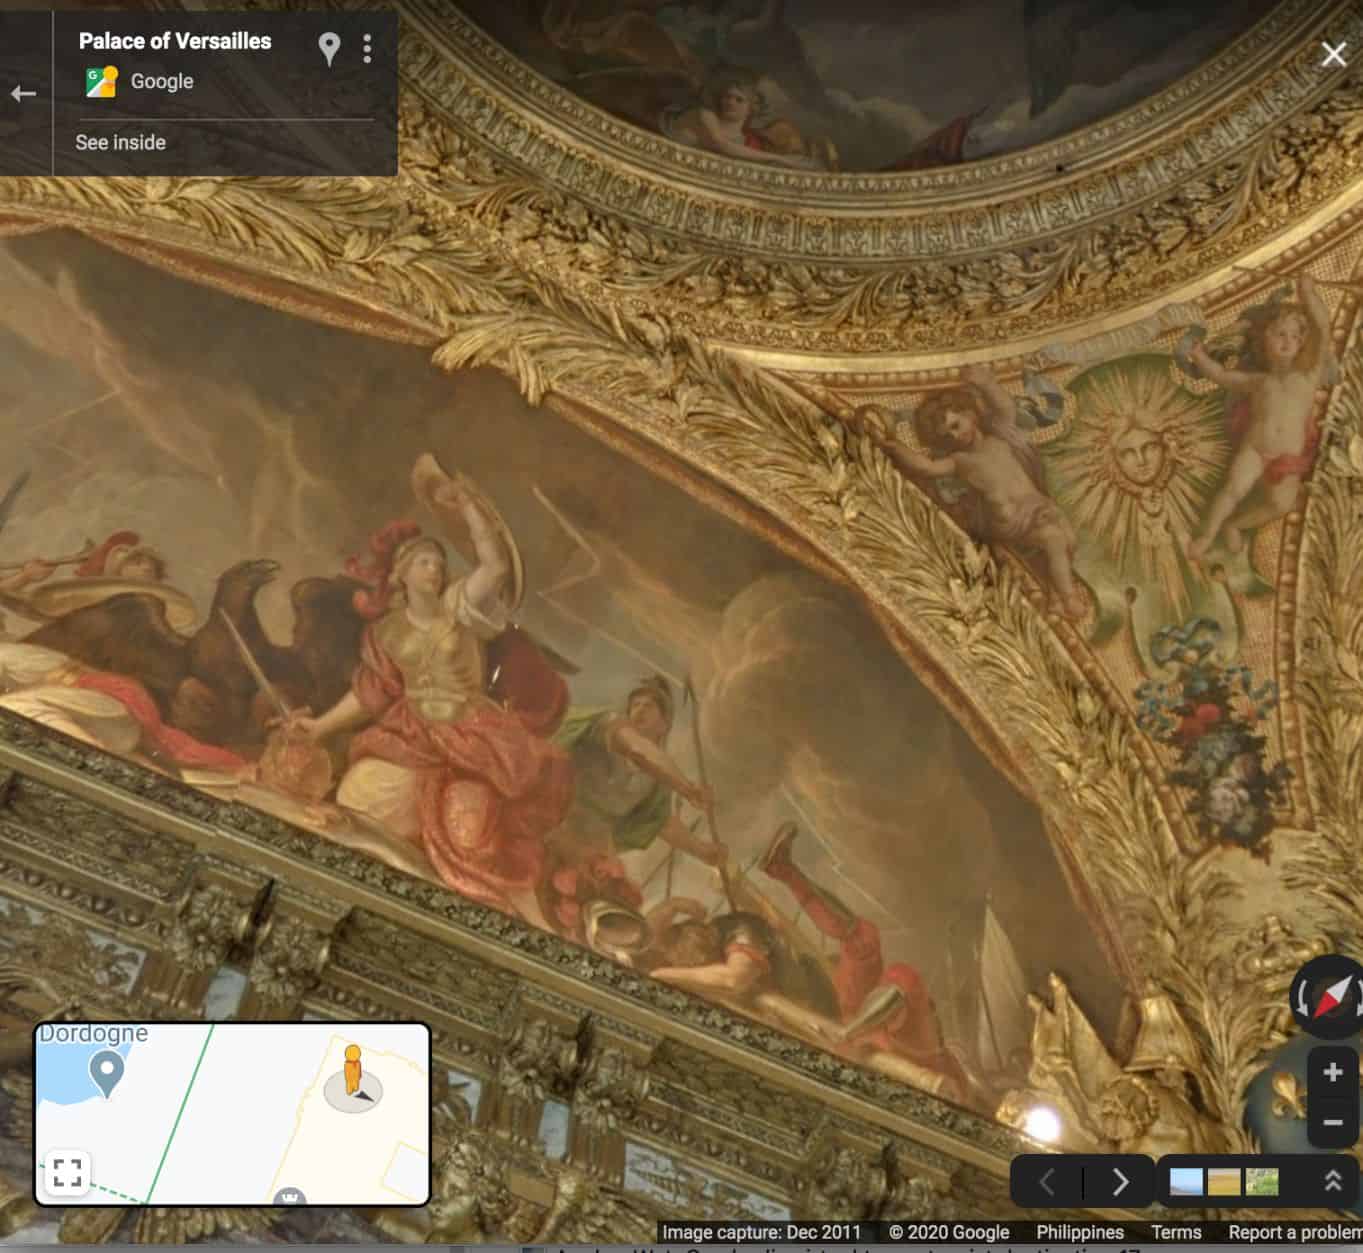
Task: Open the three-dot more options menu
Action: pyautogui.click(x=367, y=48)
